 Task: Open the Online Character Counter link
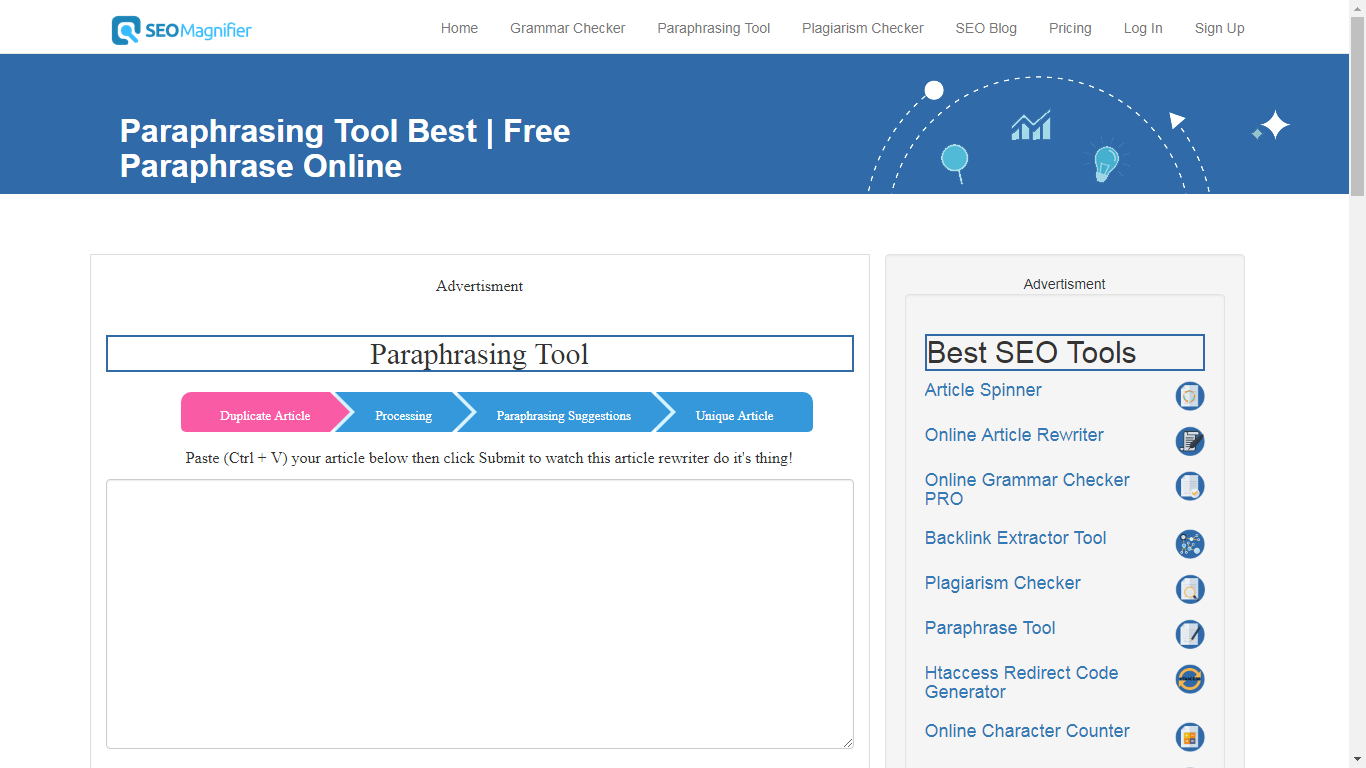click(1027, 731)
